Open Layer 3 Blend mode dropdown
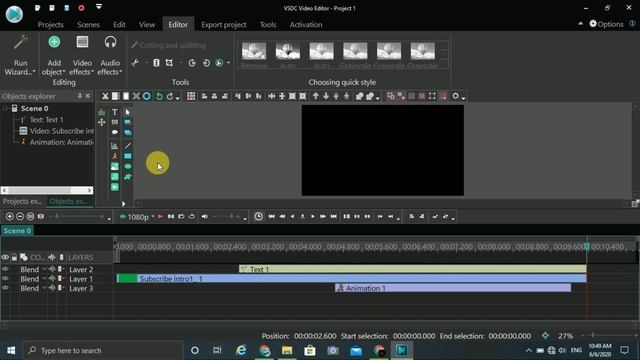 44,288
